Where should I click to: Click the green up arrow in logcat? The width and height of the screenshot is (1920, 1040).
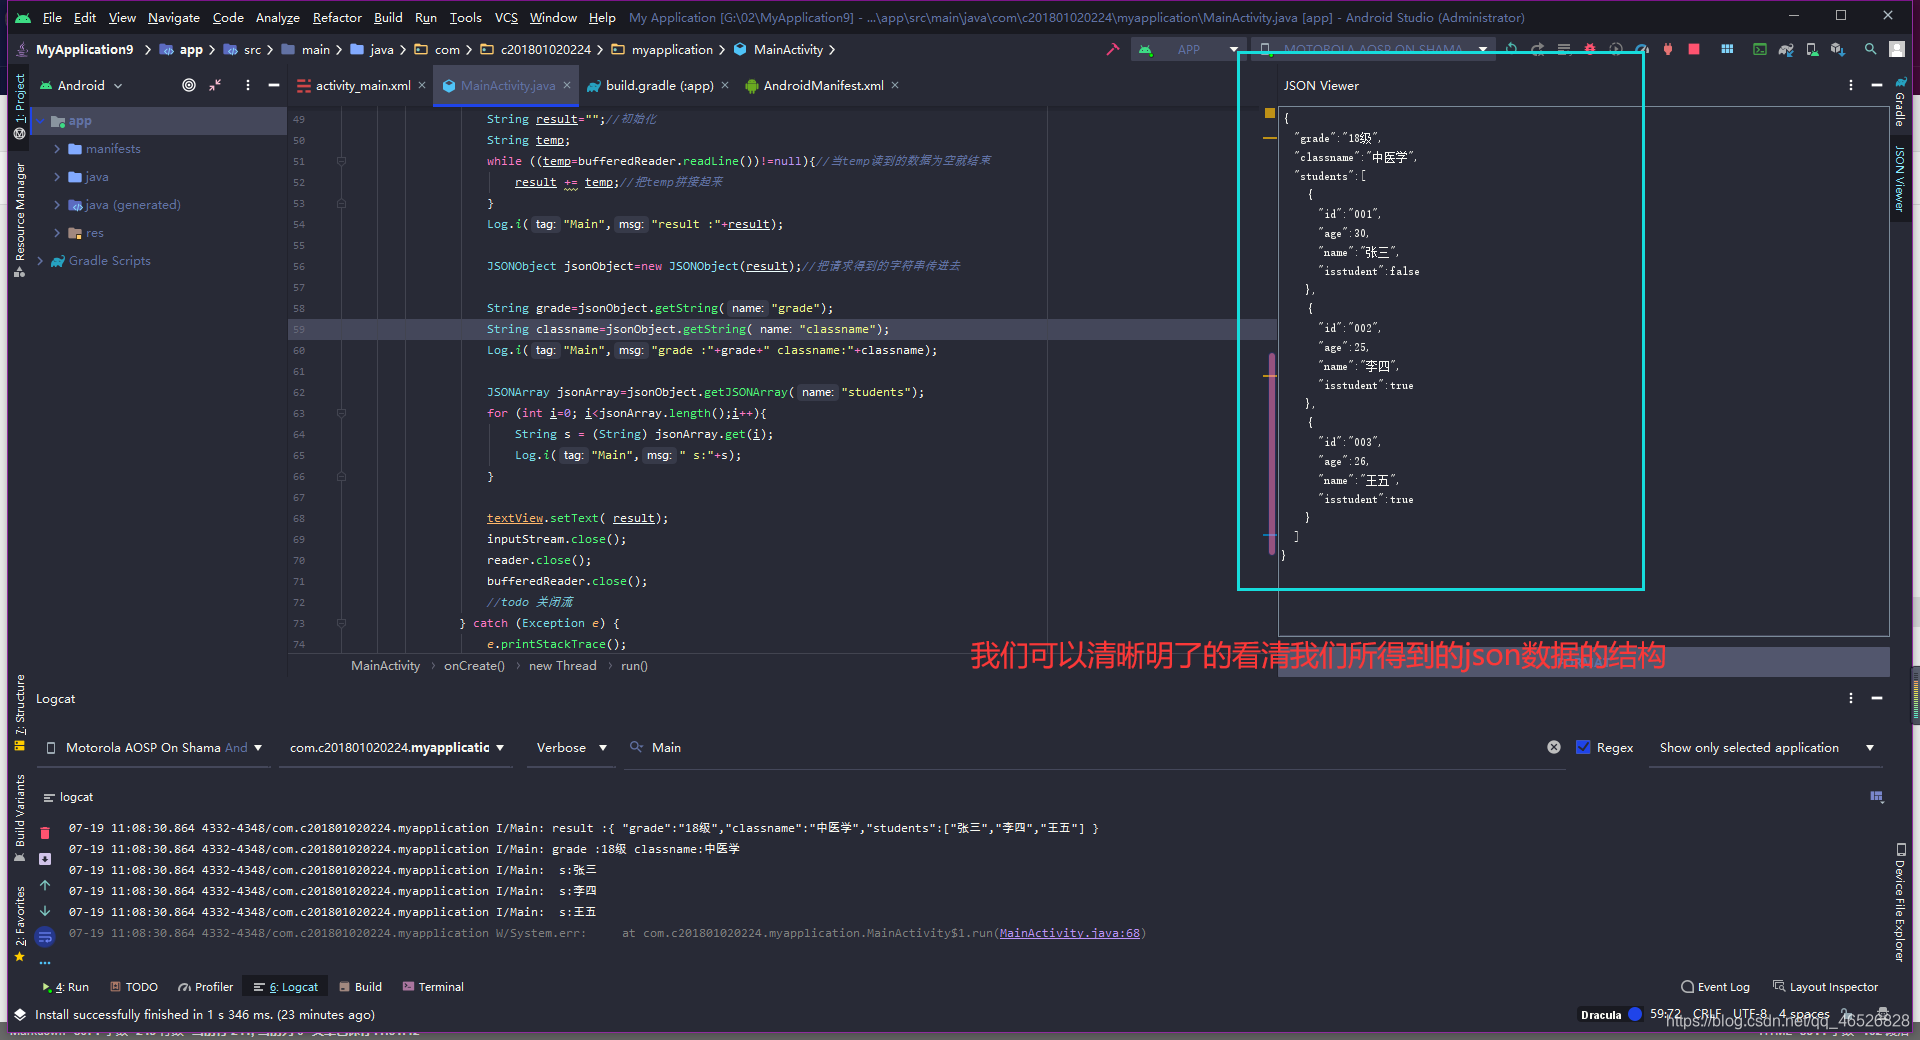[x=45, y=885]
